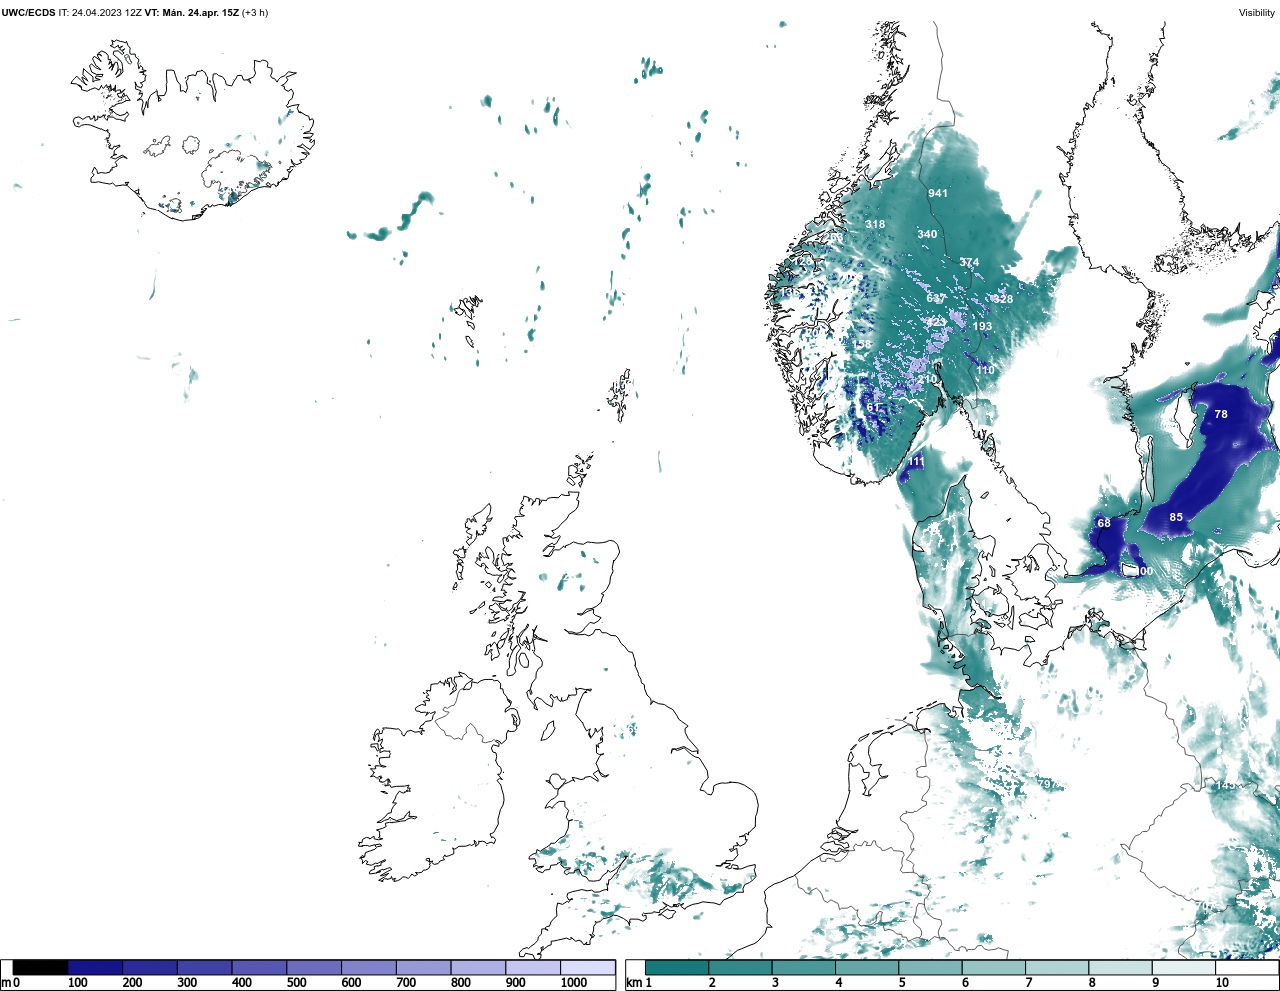The image size is (1280, 991).
Task: Click the 1–2 km dark teal legend swatch
Action: coord(677,968)
